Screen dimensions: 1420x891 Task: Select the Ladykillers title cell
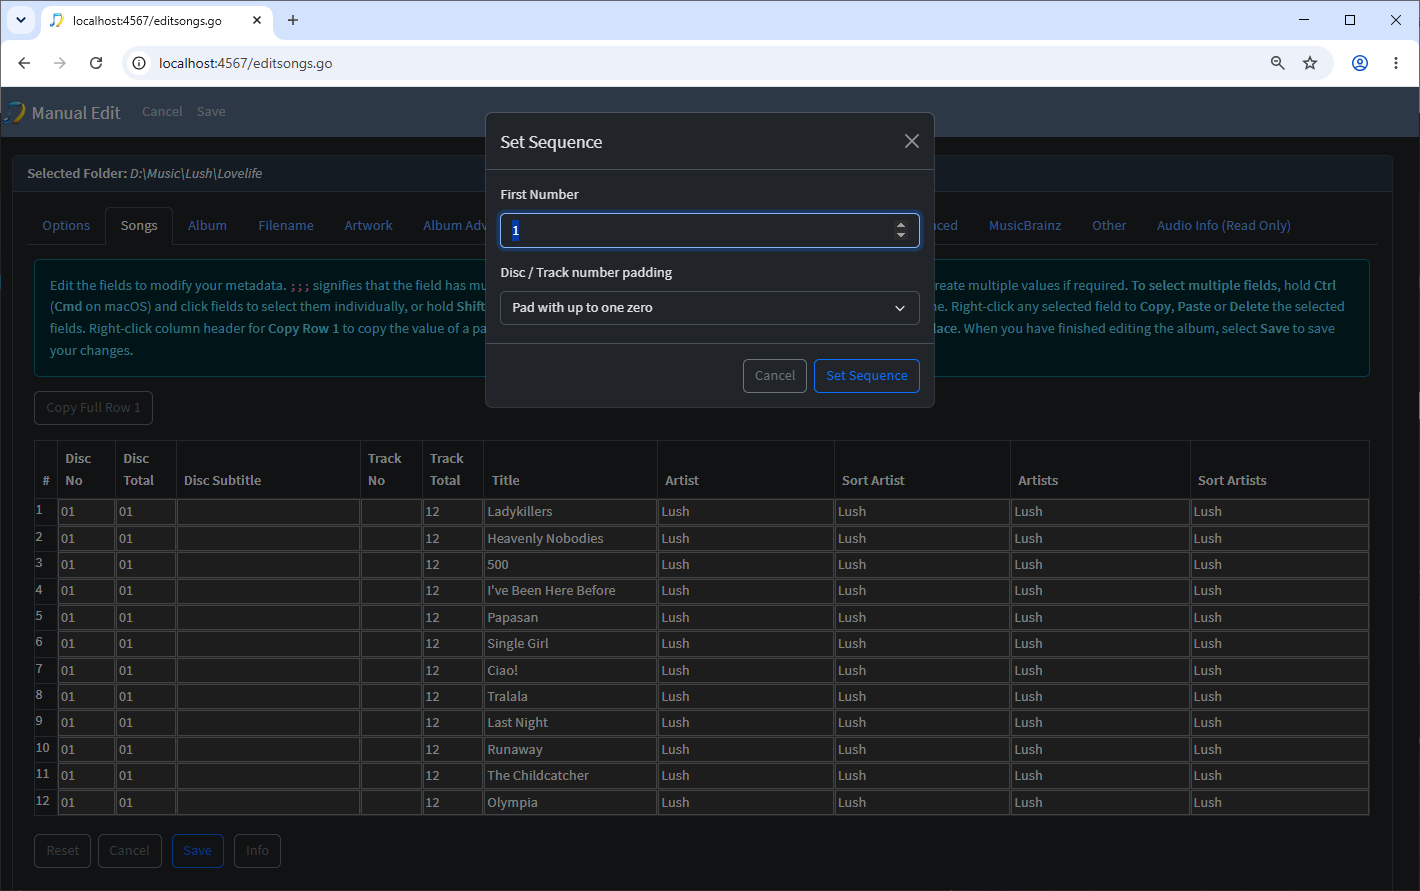click(x=570, y=512)
